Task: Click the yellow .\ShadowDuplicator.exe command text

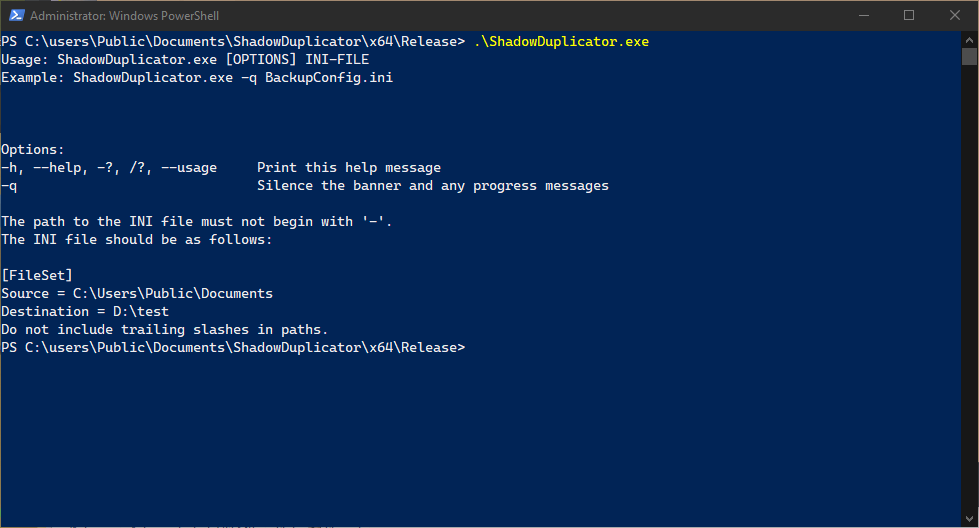Action: (561, 42)
